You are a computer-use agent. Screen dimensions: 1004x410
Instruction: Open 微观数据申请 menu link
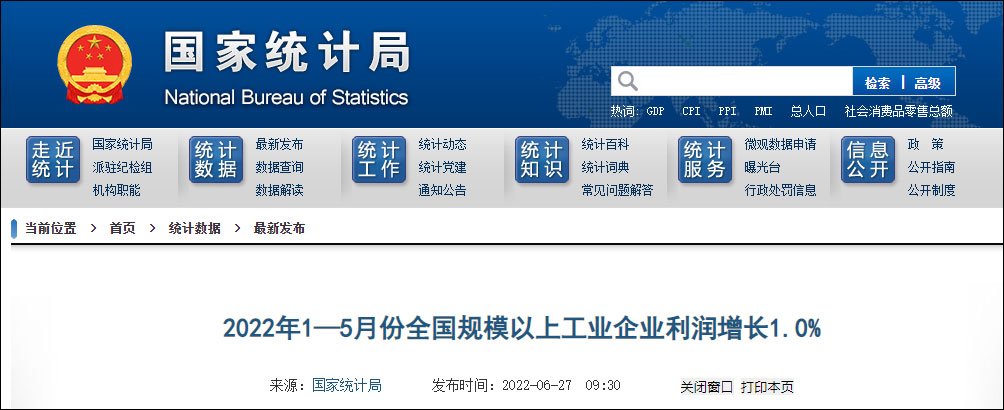pos(781,145)
